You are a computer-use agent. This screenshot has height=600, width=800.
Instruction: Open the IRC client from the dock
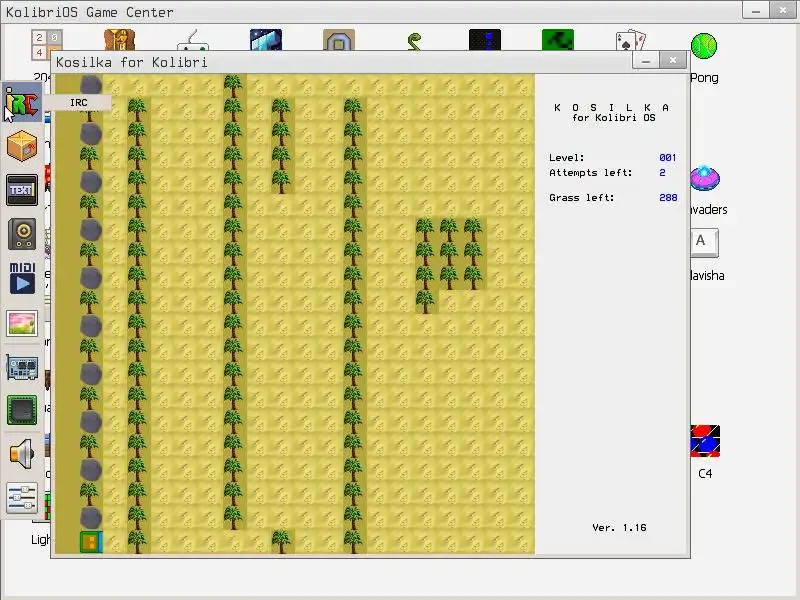coord(22,103)
